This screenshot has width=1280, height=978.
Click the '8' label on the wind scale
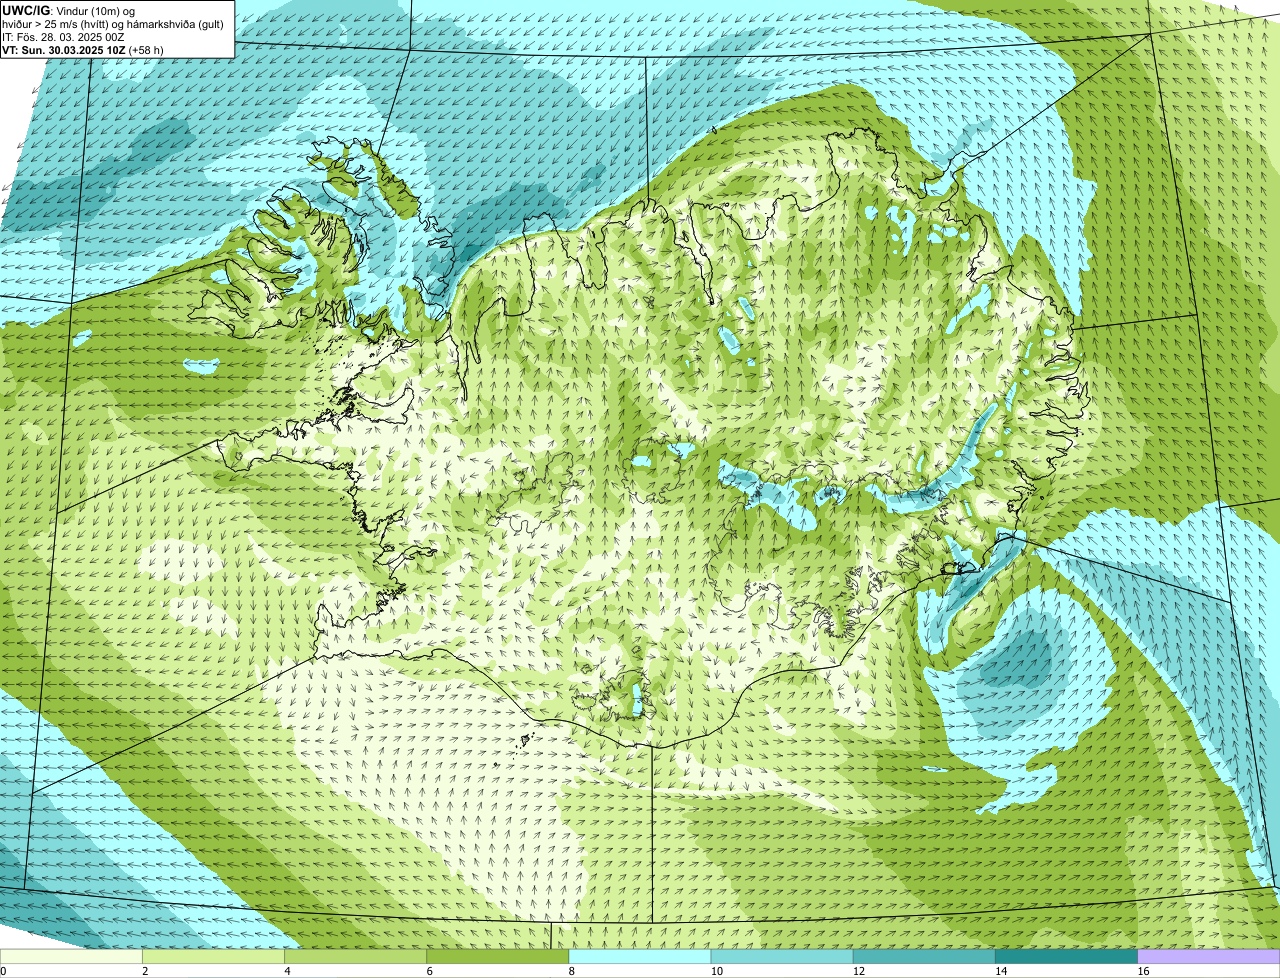click(x=572, y=971)
